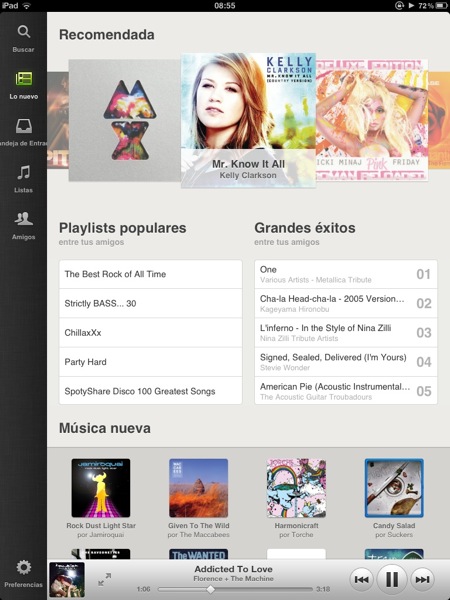This screenshot has width=450, height=600.
Task: Select the Lo nuevo sidebar icon
Action: (x=24, y=79)
